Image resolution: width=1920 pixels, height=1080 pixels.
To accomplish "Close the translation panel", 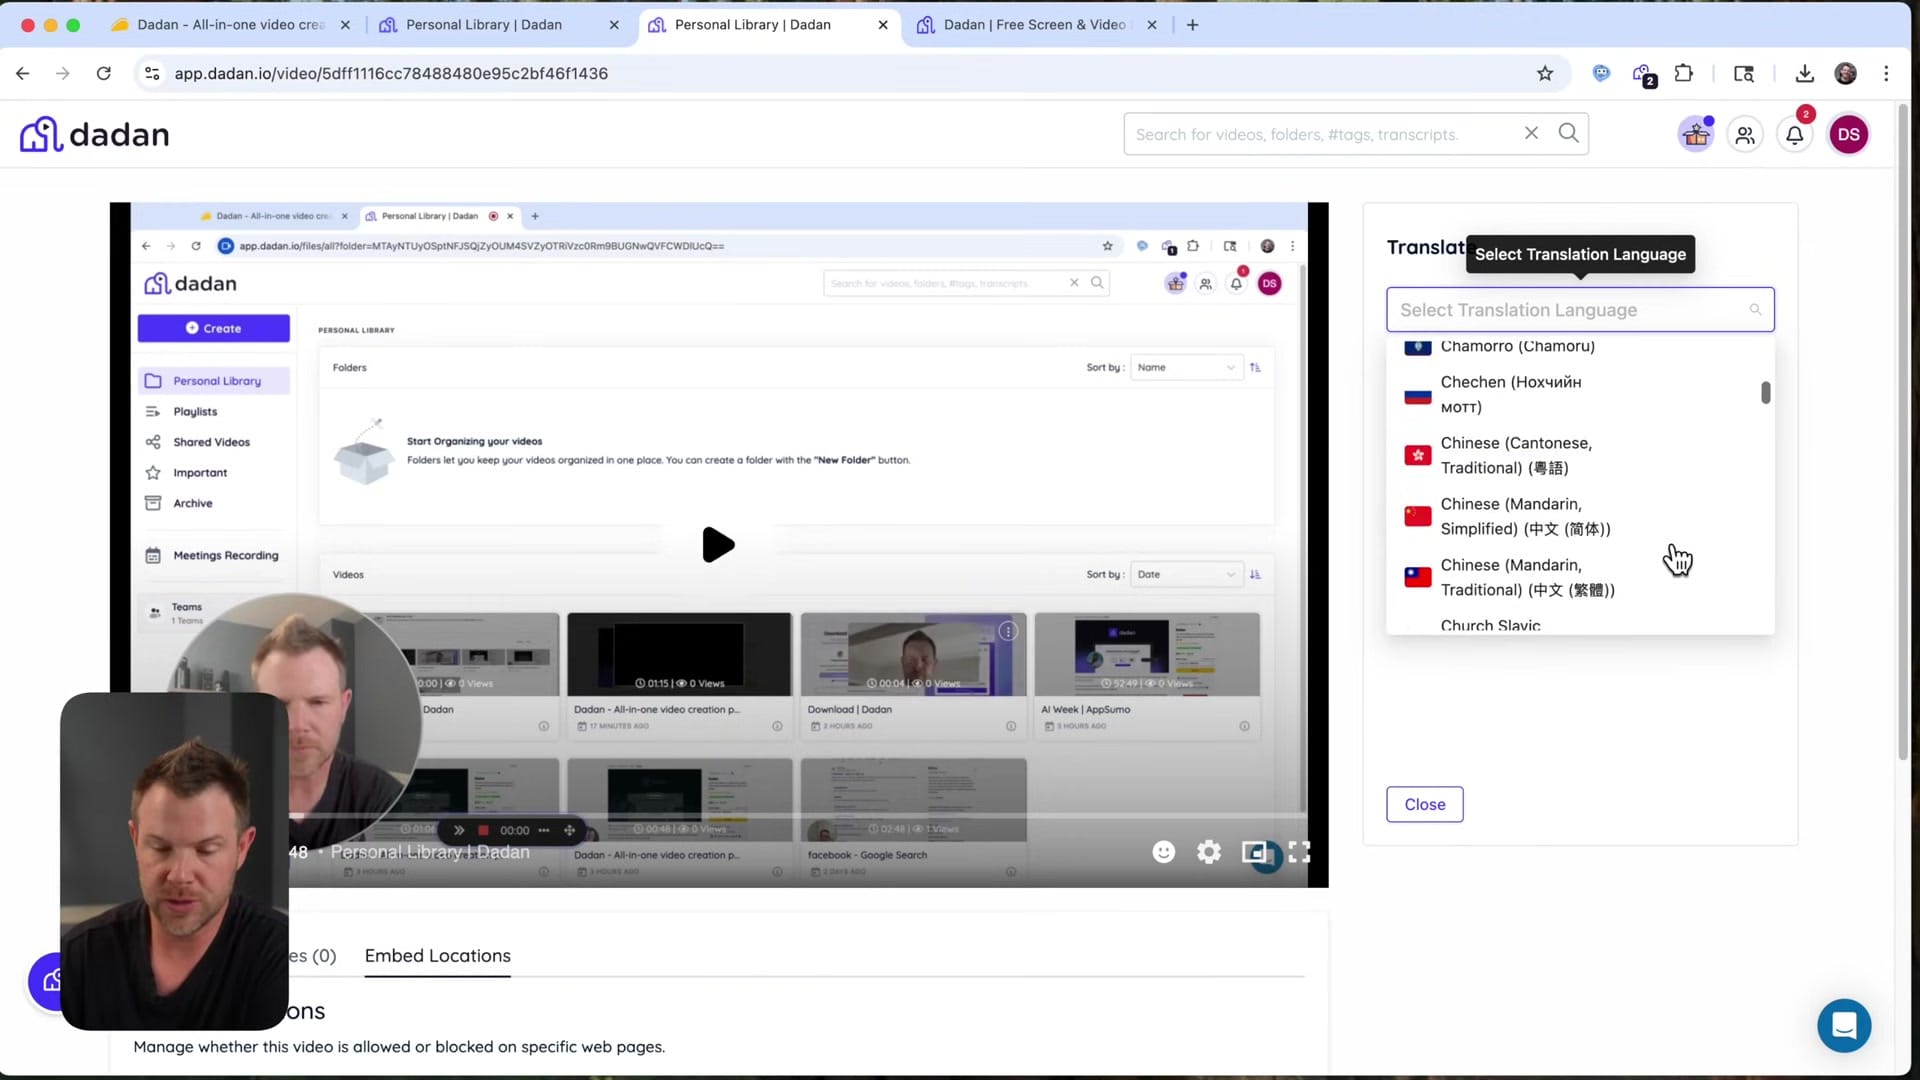I will point(1424,805).
